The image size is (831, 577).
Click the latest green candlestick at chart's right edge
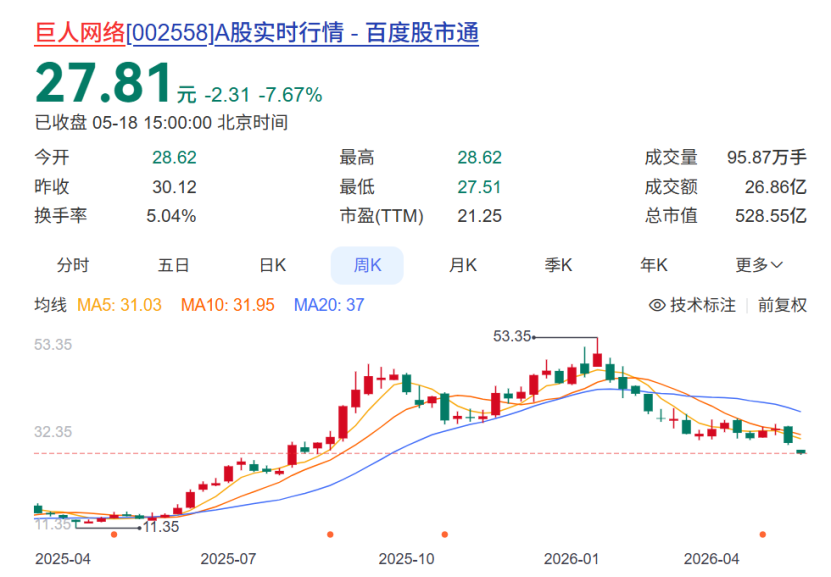[801, 452]
